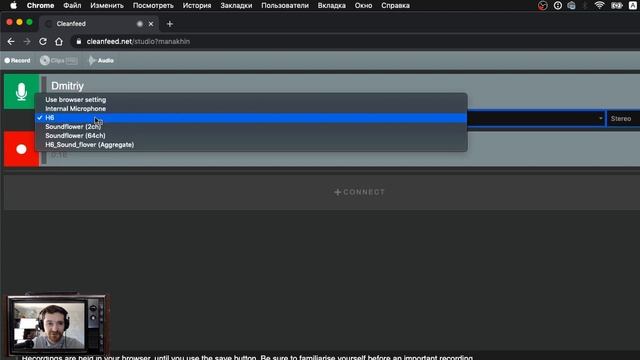Screen dimensions: 640x360
Task: Click the battery status icon
Action: pyautogui.click(x=616, y=5)
